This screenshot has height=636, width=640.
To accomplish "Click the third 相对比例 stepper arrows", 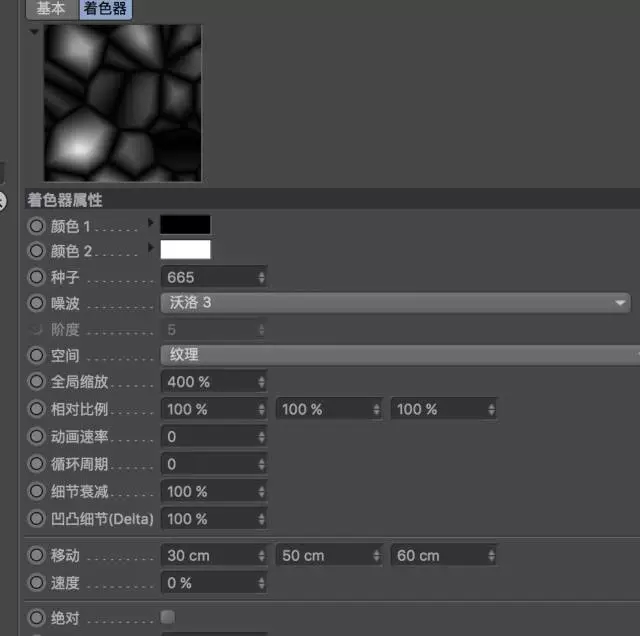I will point(491,409).
